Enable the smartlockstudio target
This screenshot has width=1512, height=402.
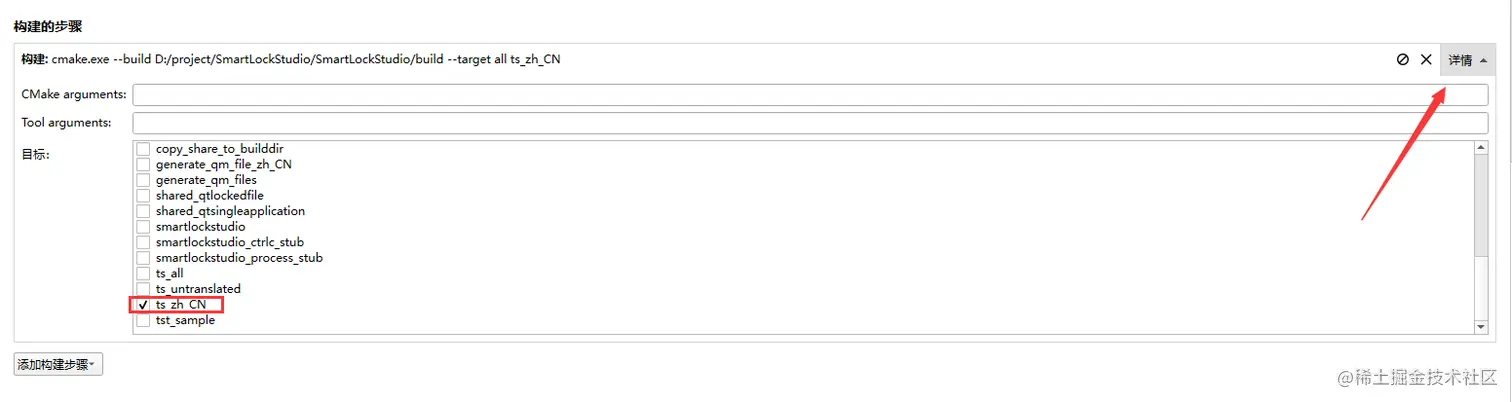click(x=144, y=227)
